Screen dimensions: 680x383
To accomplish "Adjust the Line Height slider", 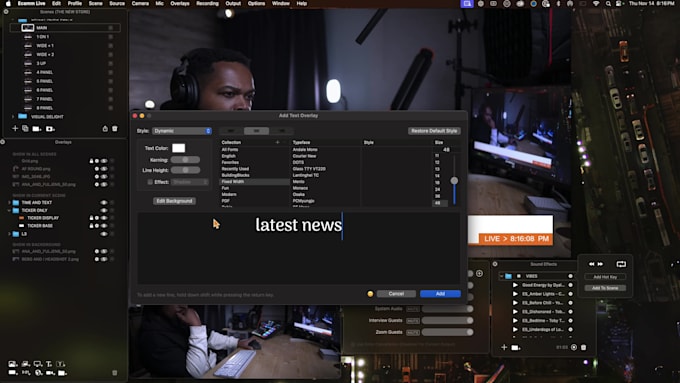I will point(185,170).
